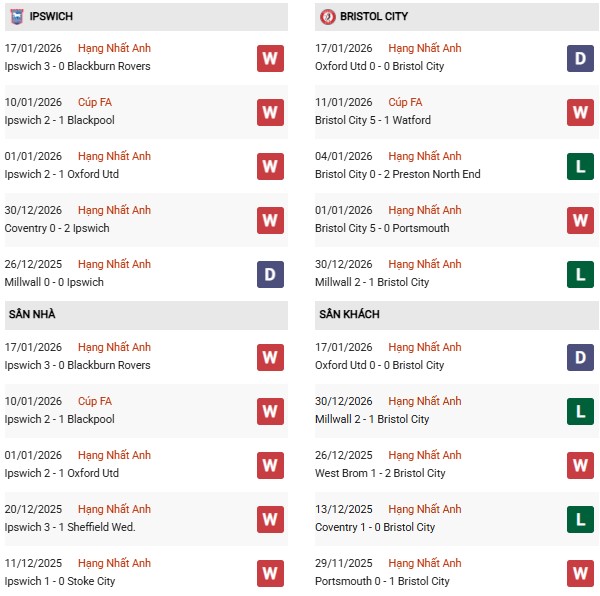
Task: Open Cúp FA link for Bristol City vs Watford
Action: click(x=405, y=102)
